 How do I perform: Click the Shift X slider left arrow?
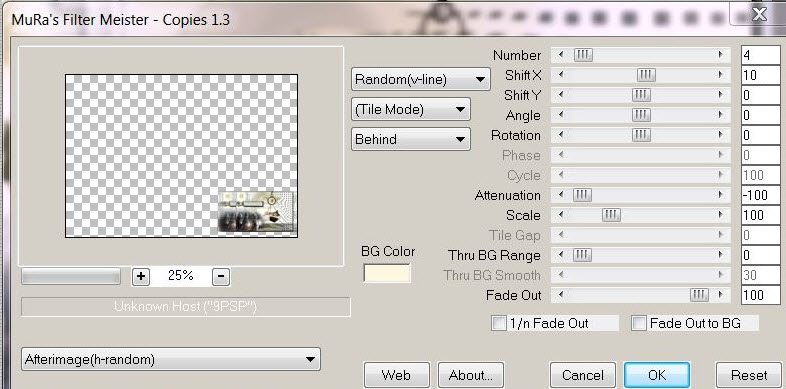560,75
